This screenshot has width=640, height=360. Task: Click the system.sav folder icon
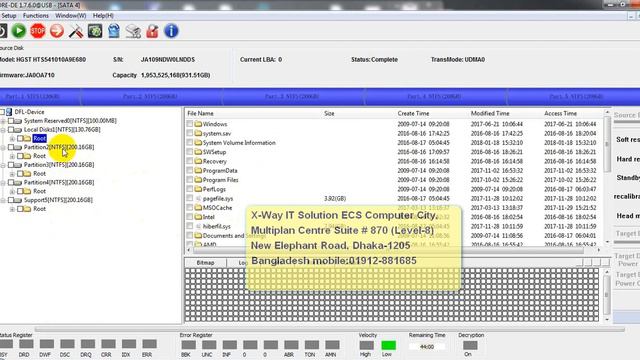pos(198,133)
